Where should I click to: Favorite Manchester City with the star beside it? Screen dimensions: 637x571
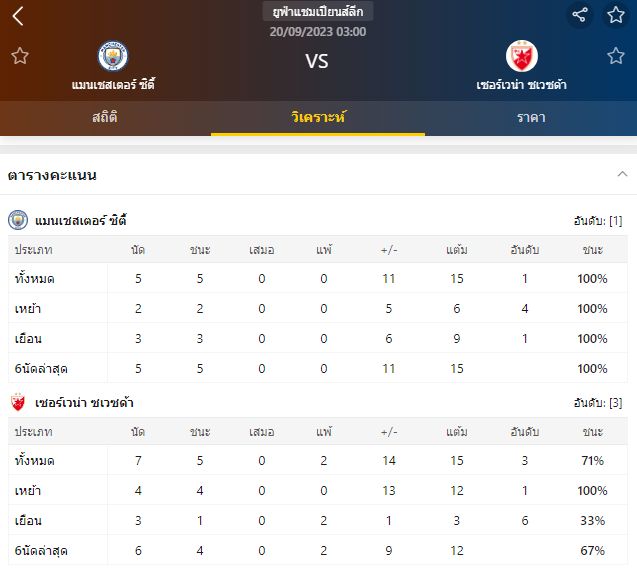(x=20, y=56)
